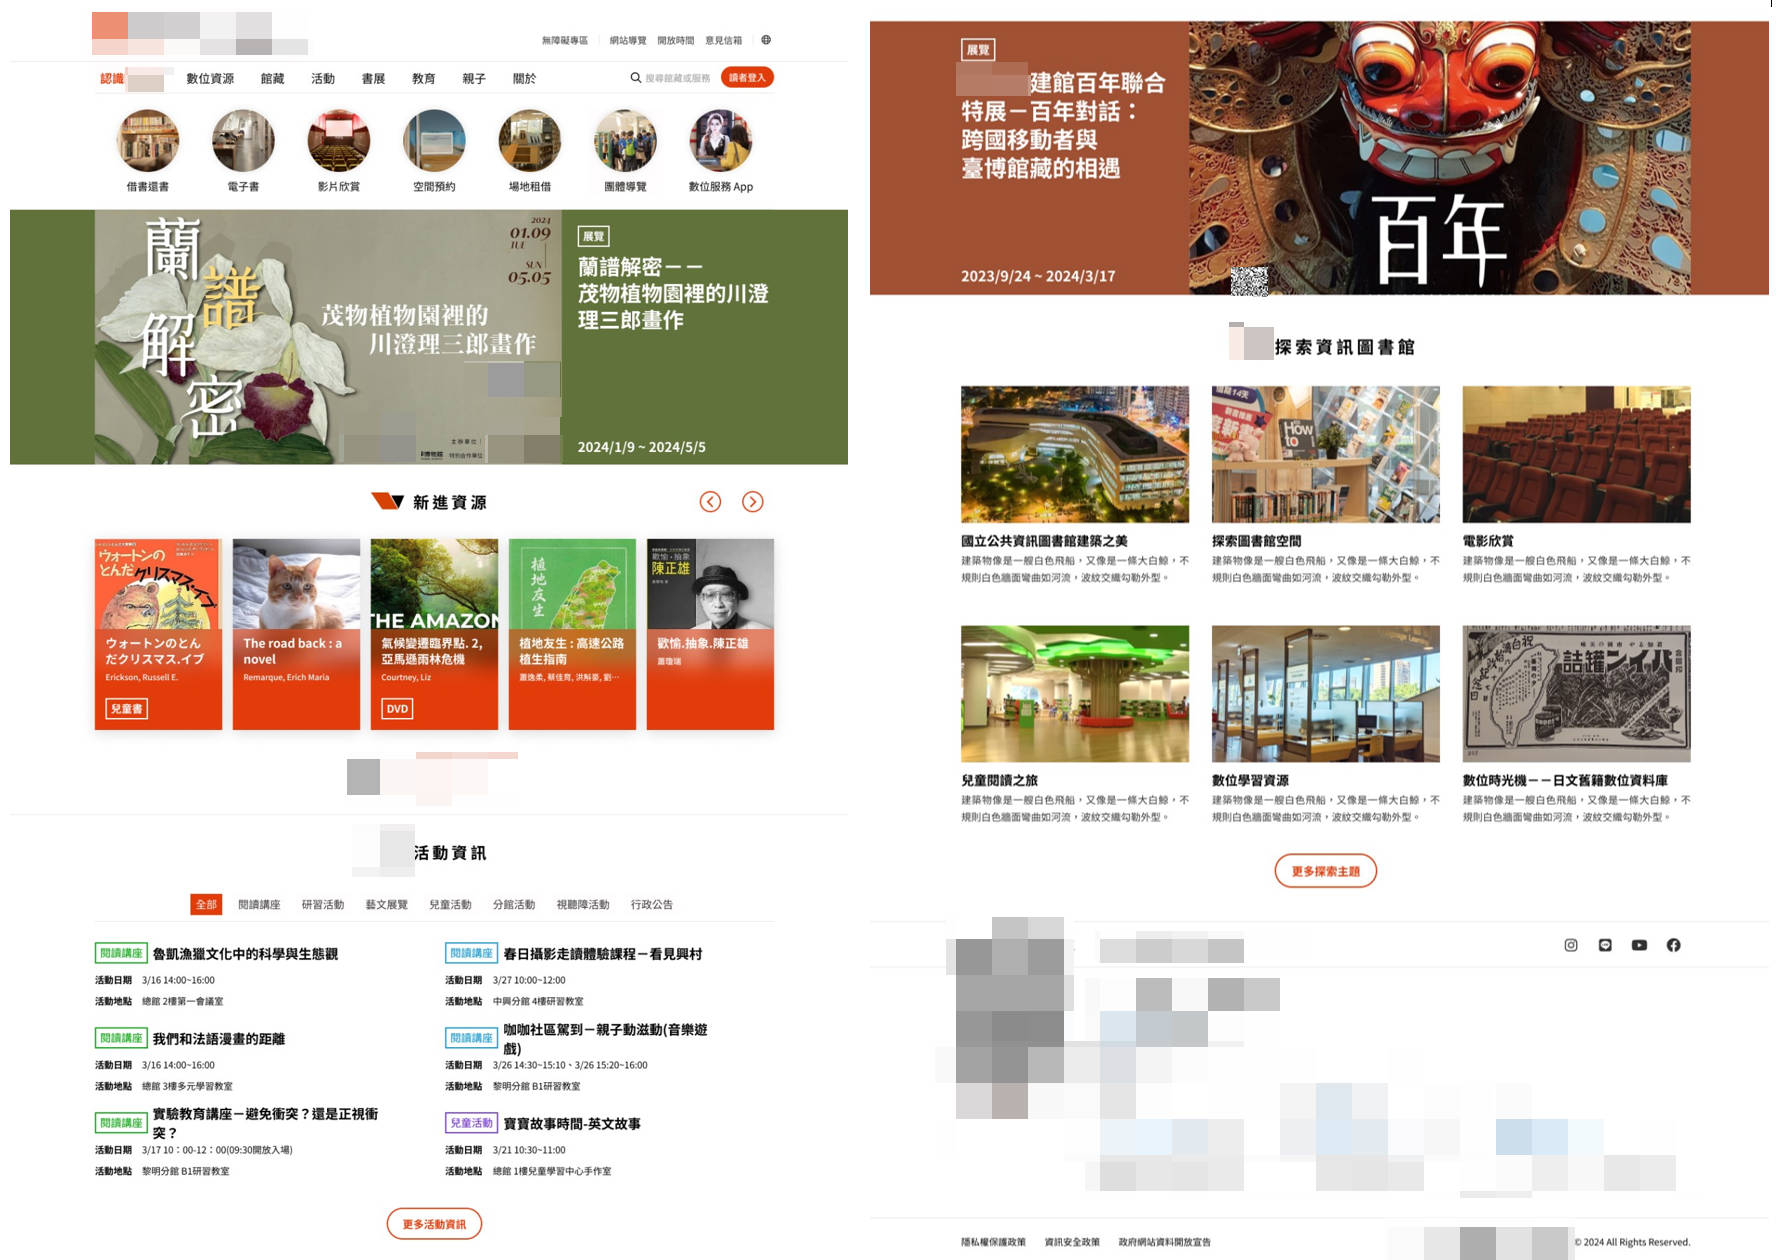The image size is (1778, 1260).
Task: Select the 全部 activity filter tab
Action: point(206,904)
